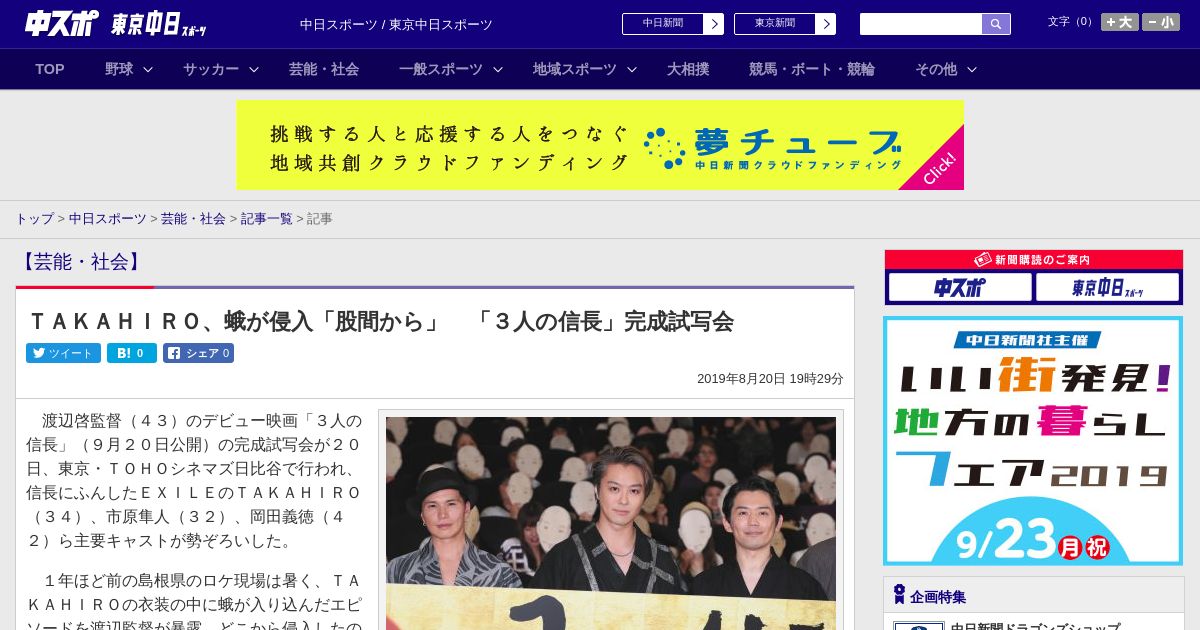Click the article photo of three actors
This screenshot has height=630, width=1200.
click(x=611, y=522)
